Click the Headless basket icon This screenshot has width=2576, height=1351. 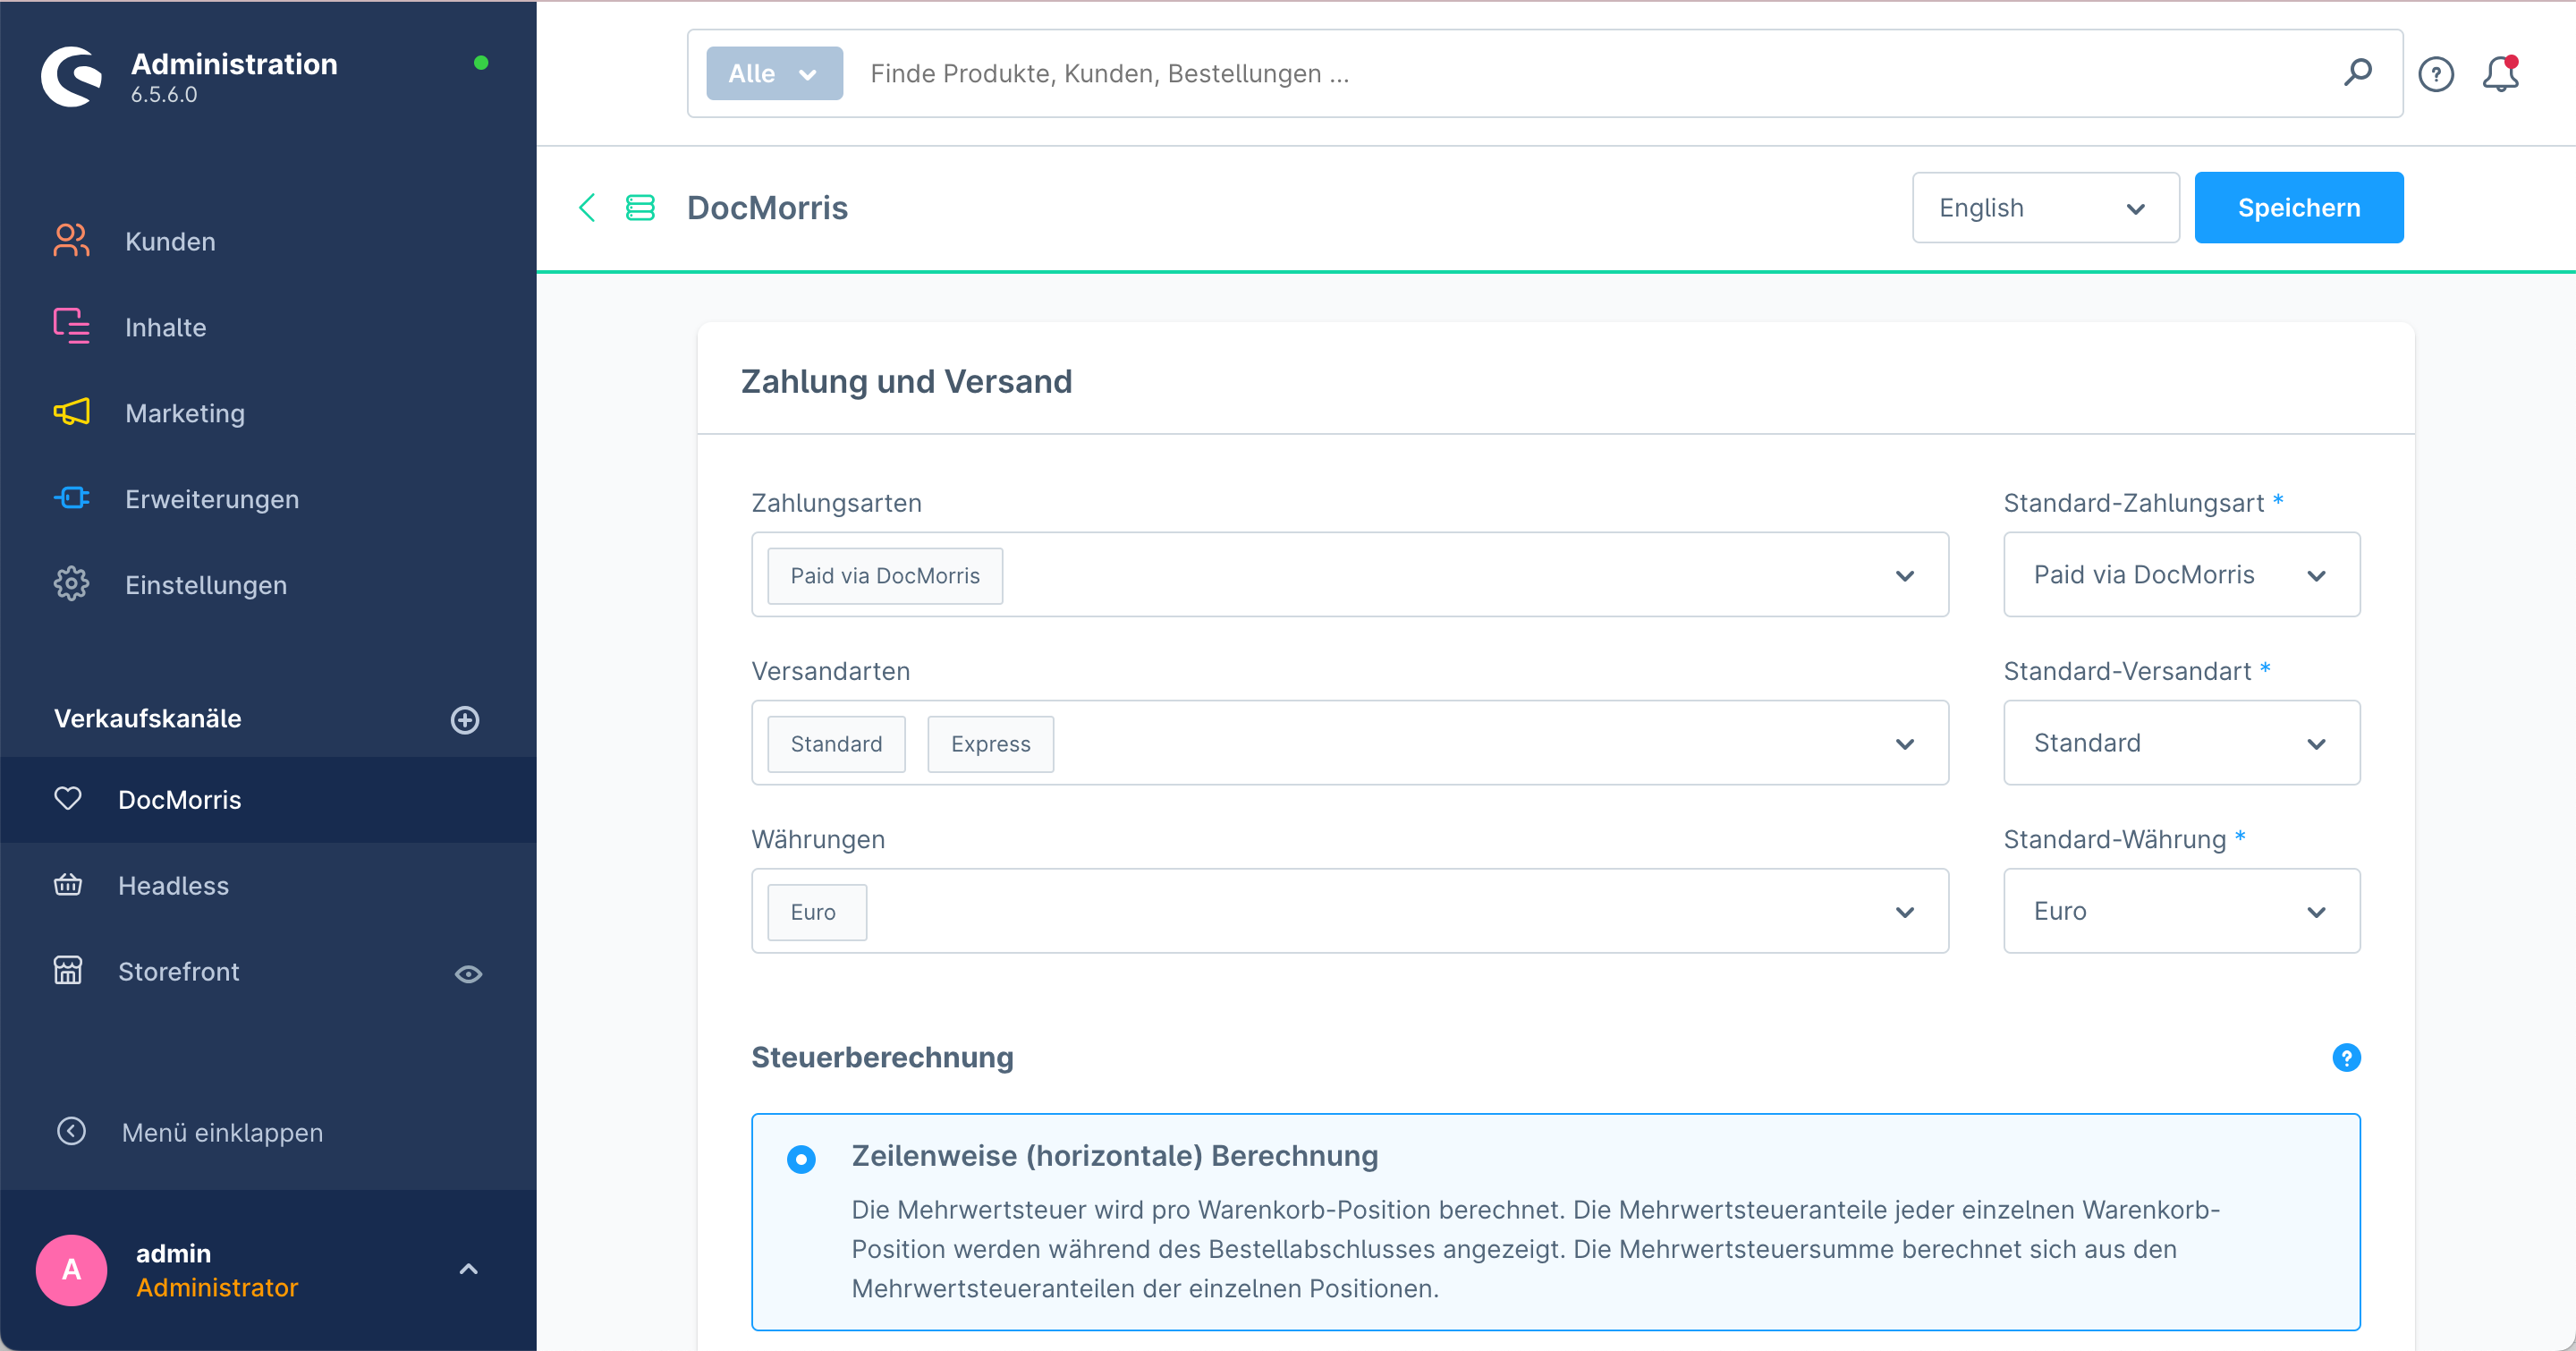(68, 885)
